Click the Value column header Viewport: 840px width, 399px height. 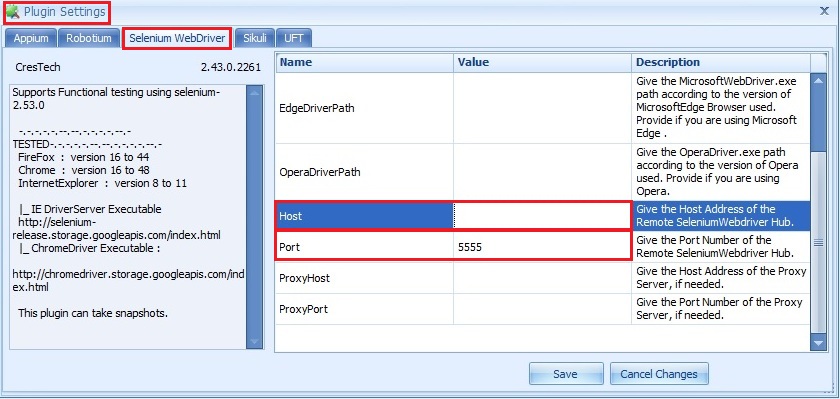(542, 62)
